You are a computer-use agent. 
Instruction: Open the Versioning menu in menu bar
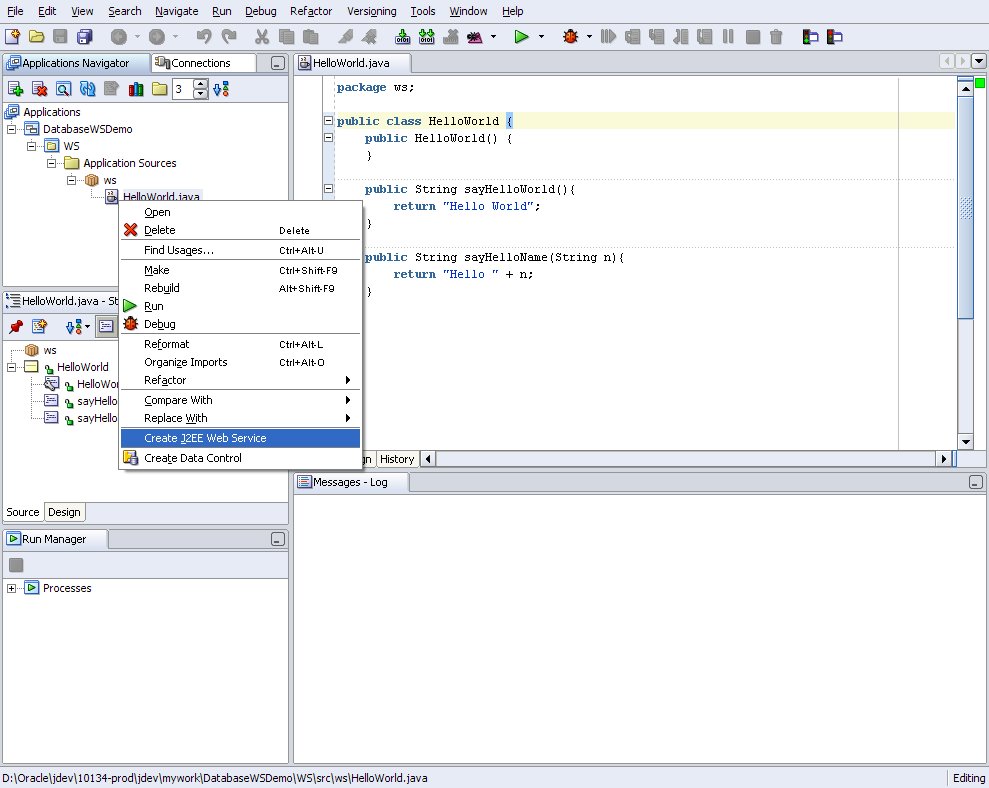(372, 11)
